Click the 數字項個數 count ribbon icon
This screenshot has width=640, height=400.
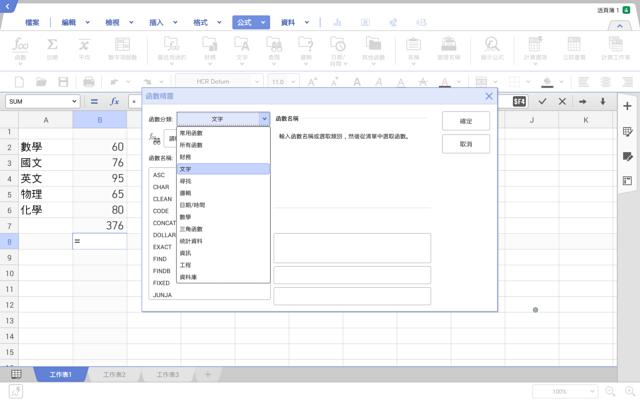[122, 48]
